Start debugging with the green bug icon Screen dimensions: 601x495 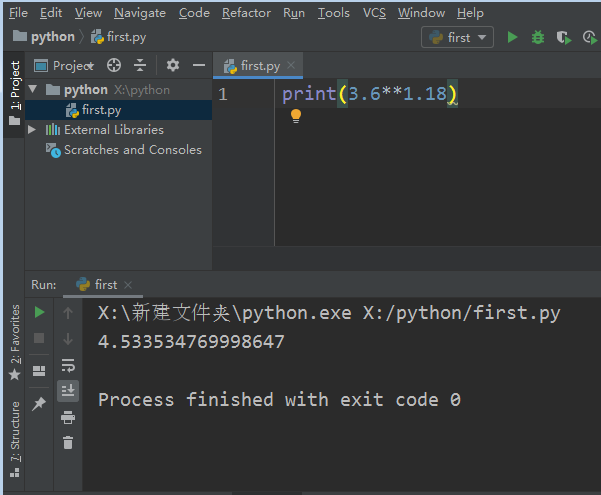point(538,37)
